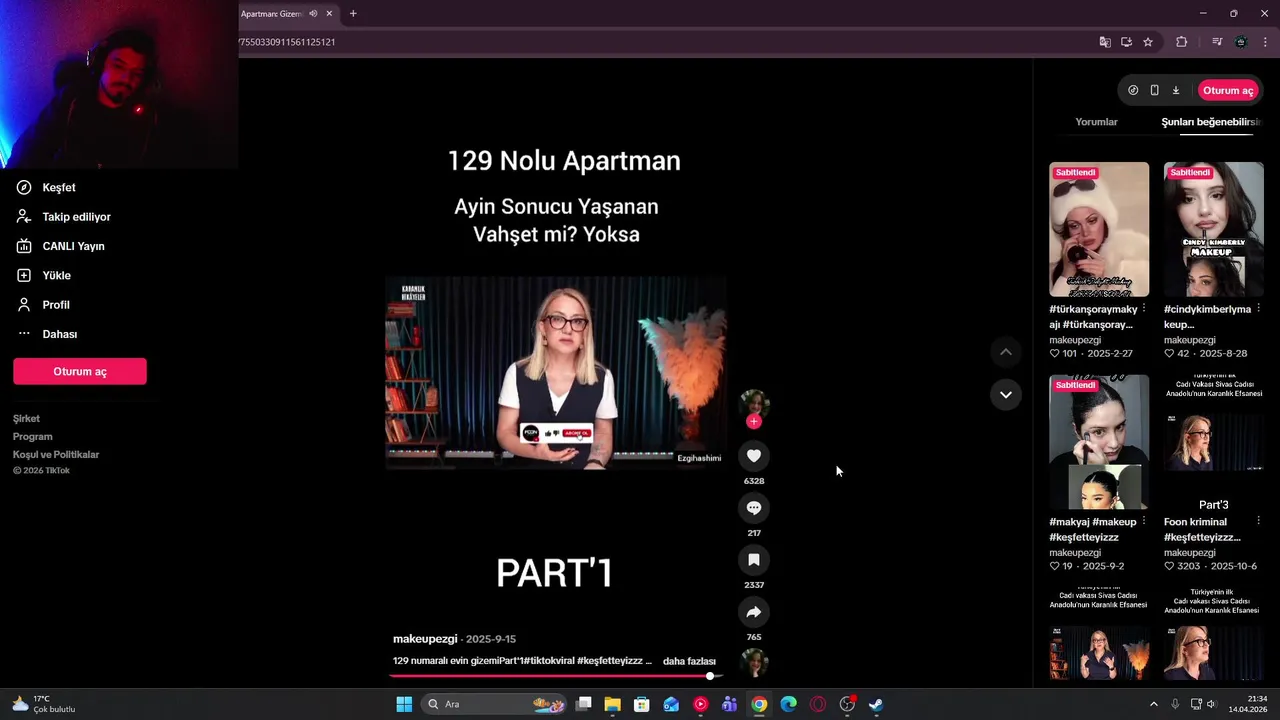This screenshot has width=1280, height=720.
Task: Open the spinning sound disc avatar
Action: [754, 663]
